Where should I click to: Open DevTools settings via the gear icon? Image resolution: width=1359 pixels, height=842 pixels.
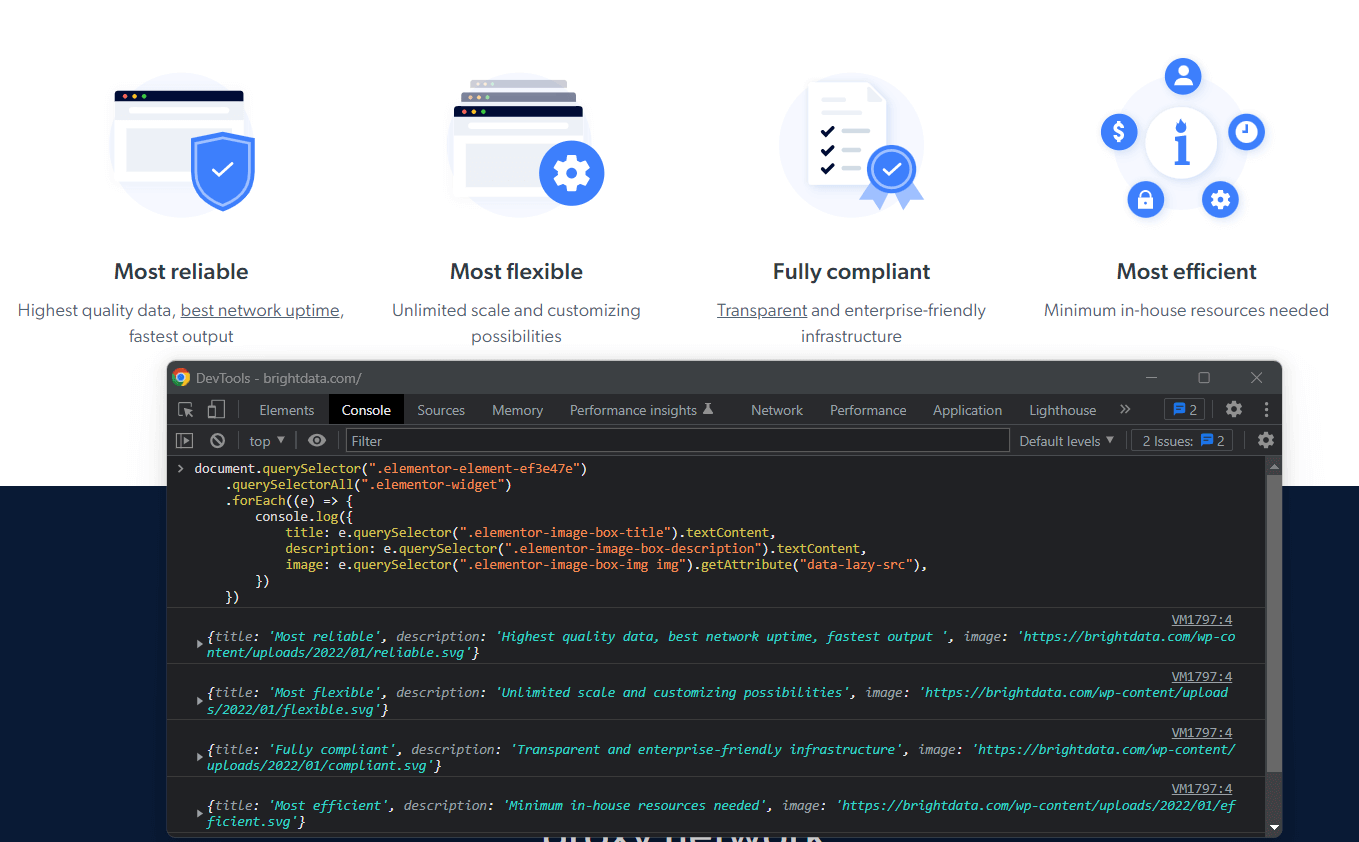pyautogui.click(x=1233, y=409)
